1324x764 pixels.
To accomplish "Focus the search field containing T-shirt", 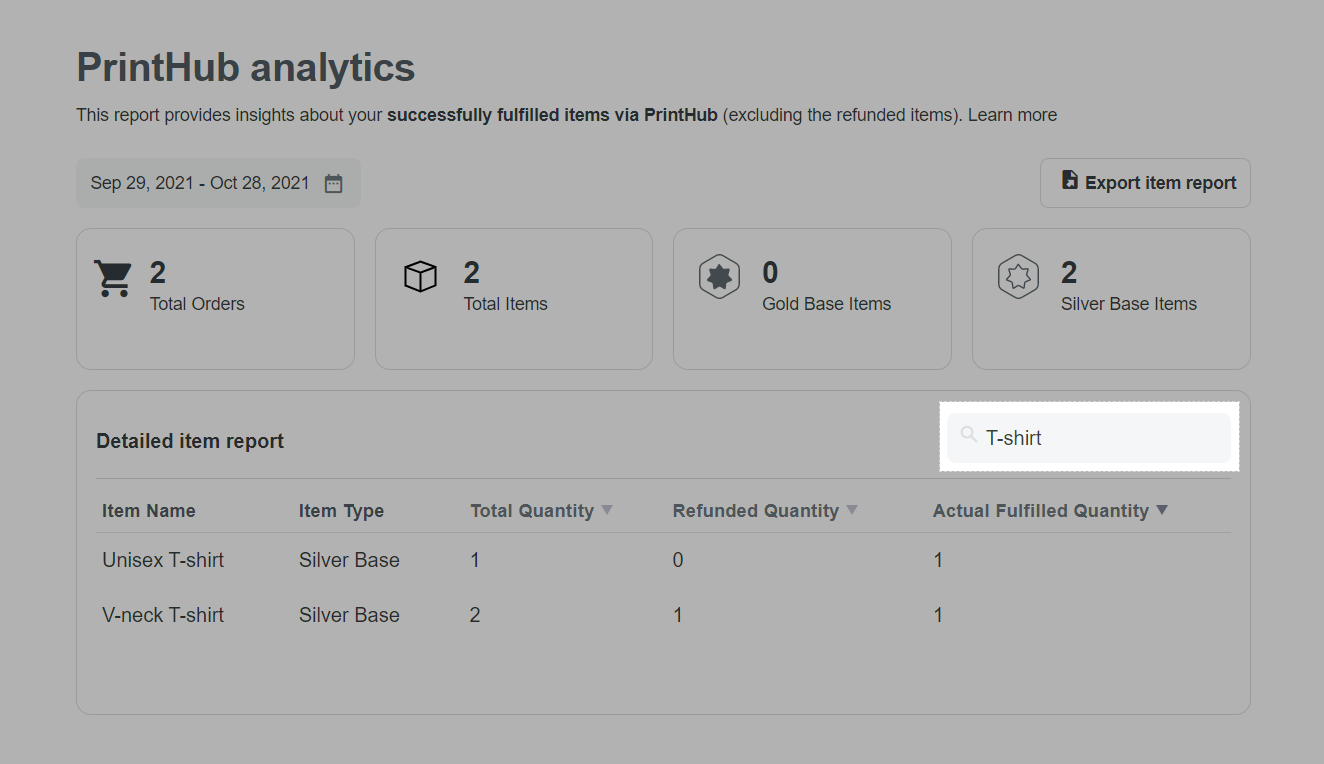I will pos(1100,438).
